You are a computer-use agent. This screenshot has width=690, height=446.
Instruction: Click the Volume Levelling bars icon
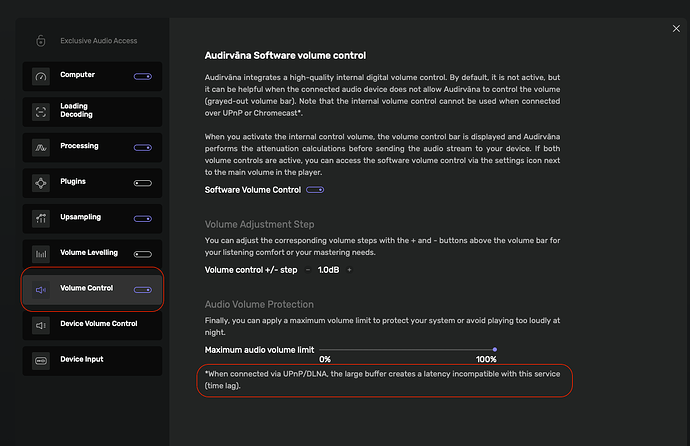click(41, 254)
